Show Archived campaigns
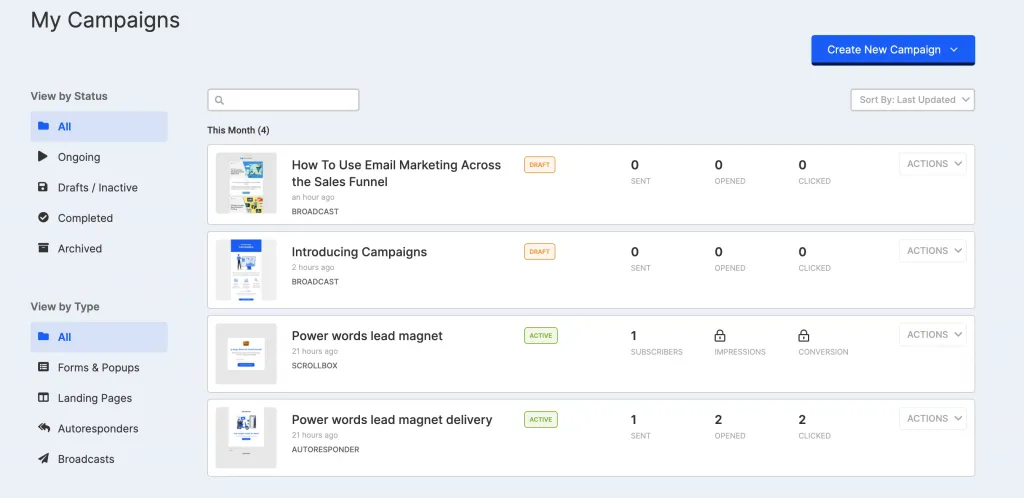Image resolution: width=1024 pixels, height=498 pixels. tap(99, 249)
